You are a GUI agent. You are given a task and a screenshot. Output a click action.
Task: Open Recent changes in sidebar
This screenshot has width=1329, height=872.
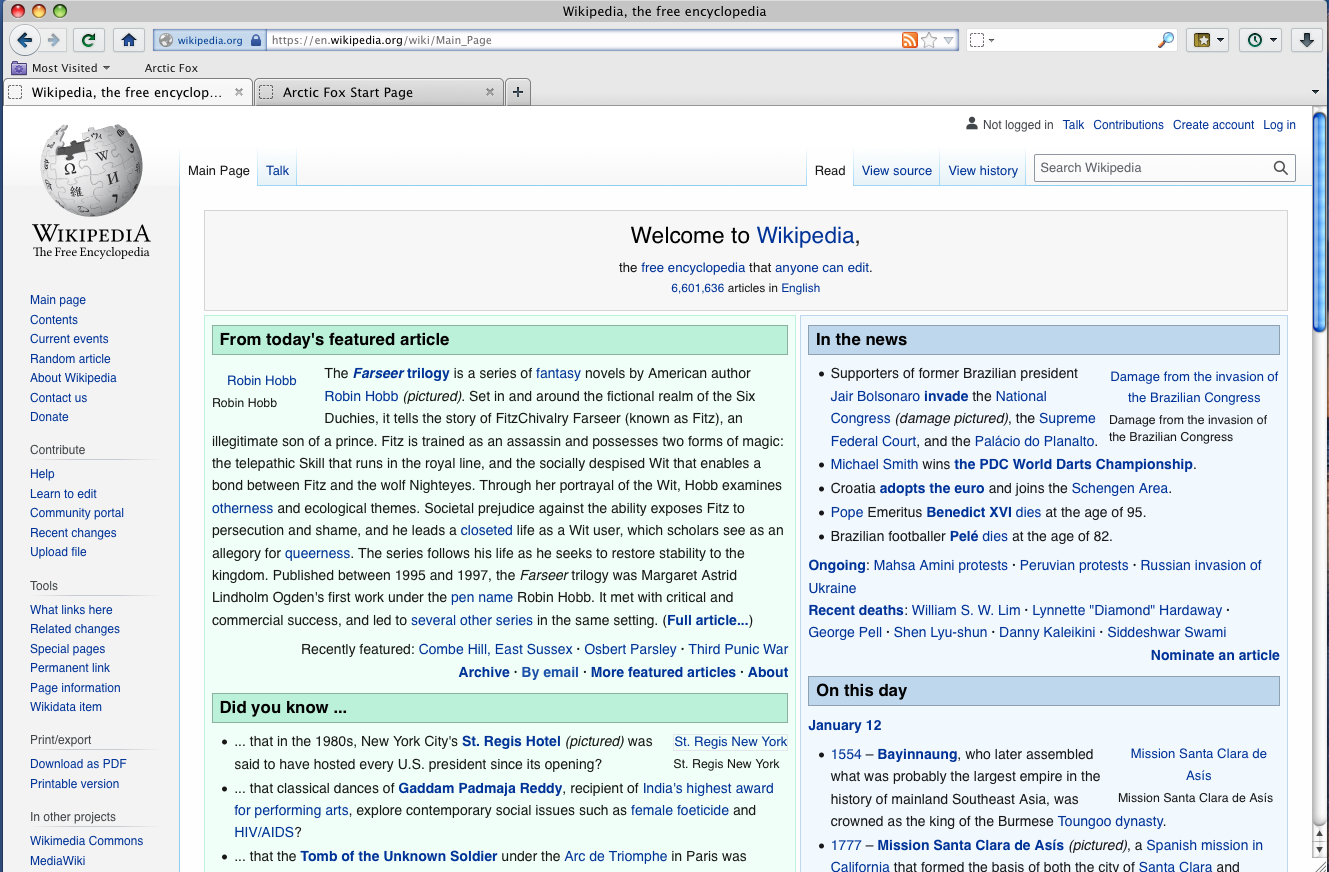[73, 532]
